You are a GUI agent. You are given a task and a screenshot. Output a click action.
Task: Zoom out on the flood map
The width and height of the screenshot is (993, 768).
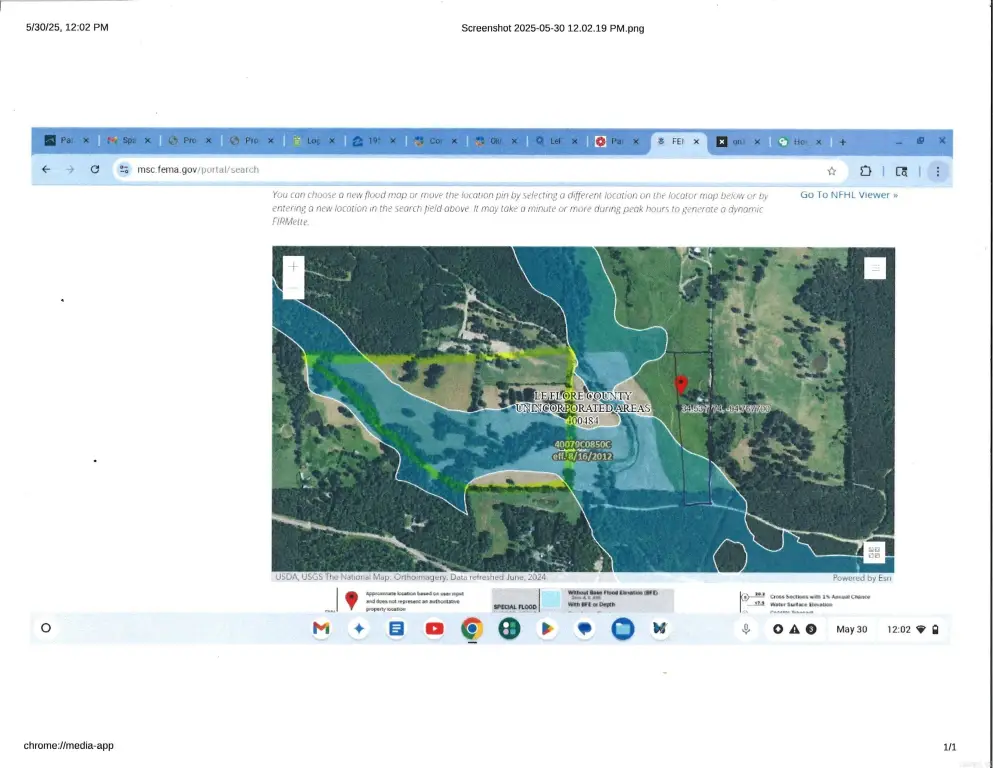point(293,289)
